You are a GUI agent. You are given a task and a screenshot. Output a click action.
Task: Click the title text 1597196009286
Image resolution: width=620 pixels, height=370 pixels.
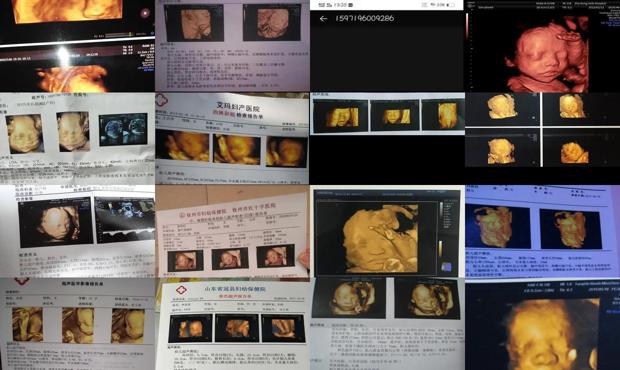[364, 18]
